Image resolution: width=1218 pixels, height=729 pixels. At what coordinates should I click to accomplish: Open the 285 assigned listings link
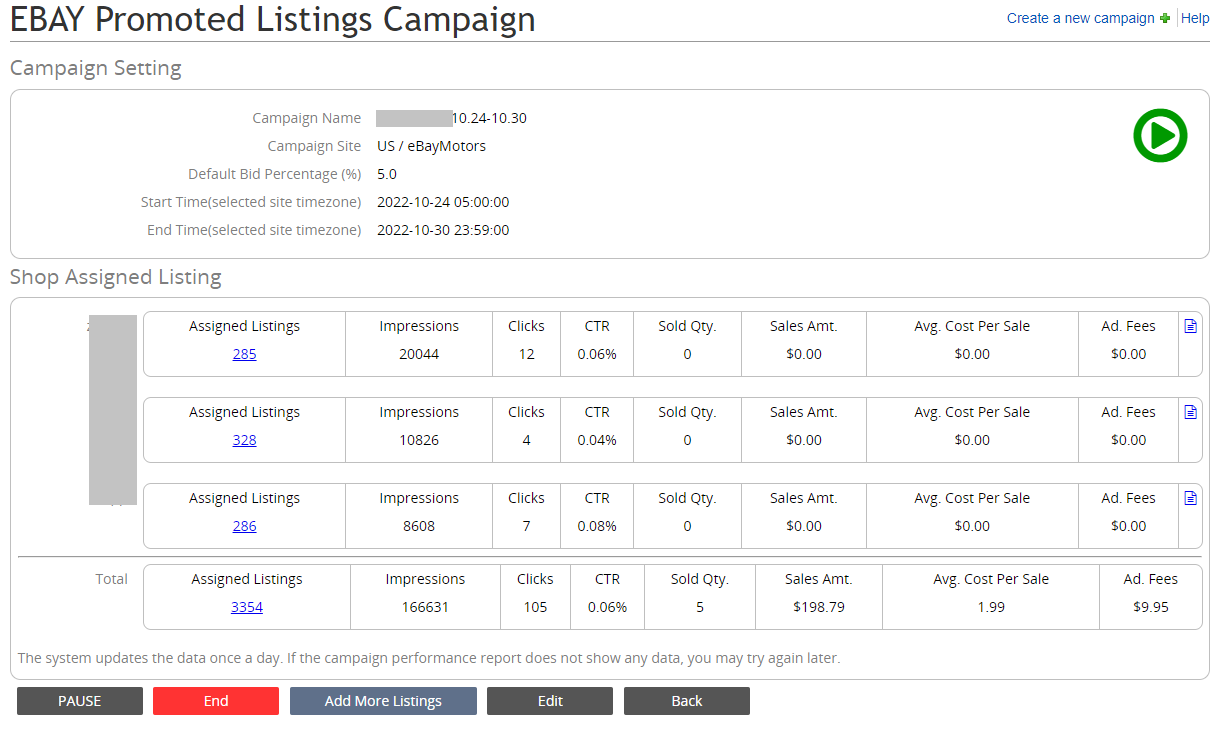pos(244,354)
